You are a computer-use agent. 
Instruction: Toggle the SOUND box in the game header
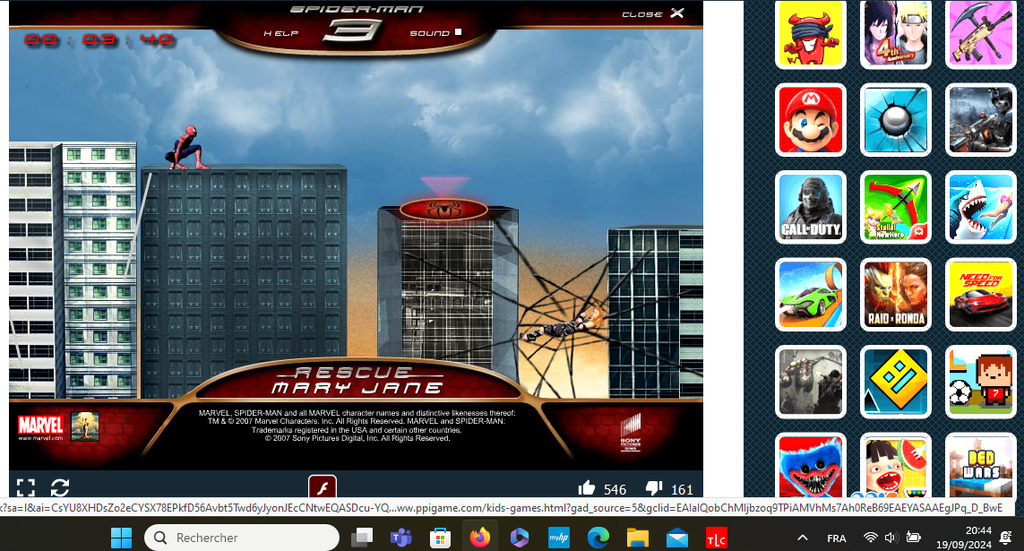coord(458,31)
